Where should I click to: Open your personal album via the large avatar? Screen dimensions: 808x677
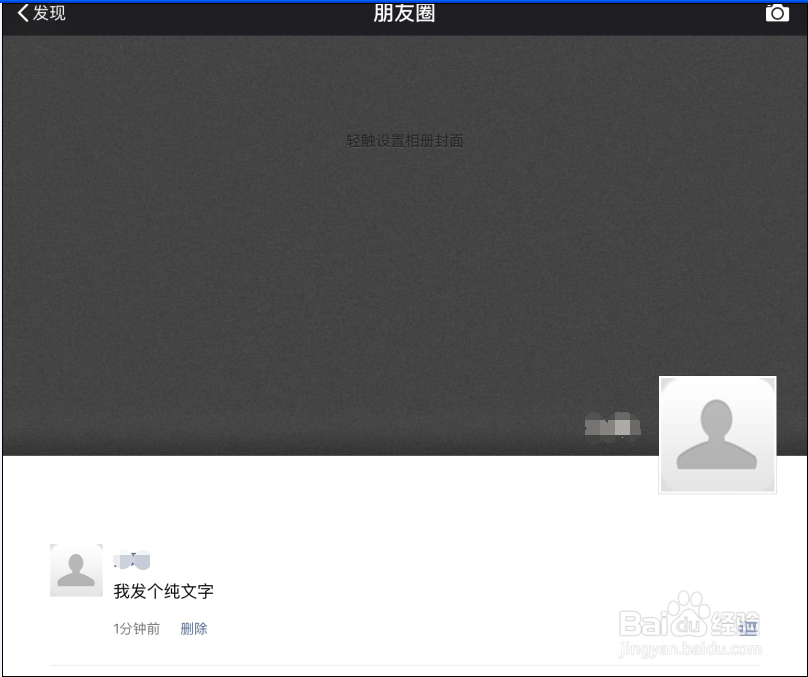click(x=717, y=434)
